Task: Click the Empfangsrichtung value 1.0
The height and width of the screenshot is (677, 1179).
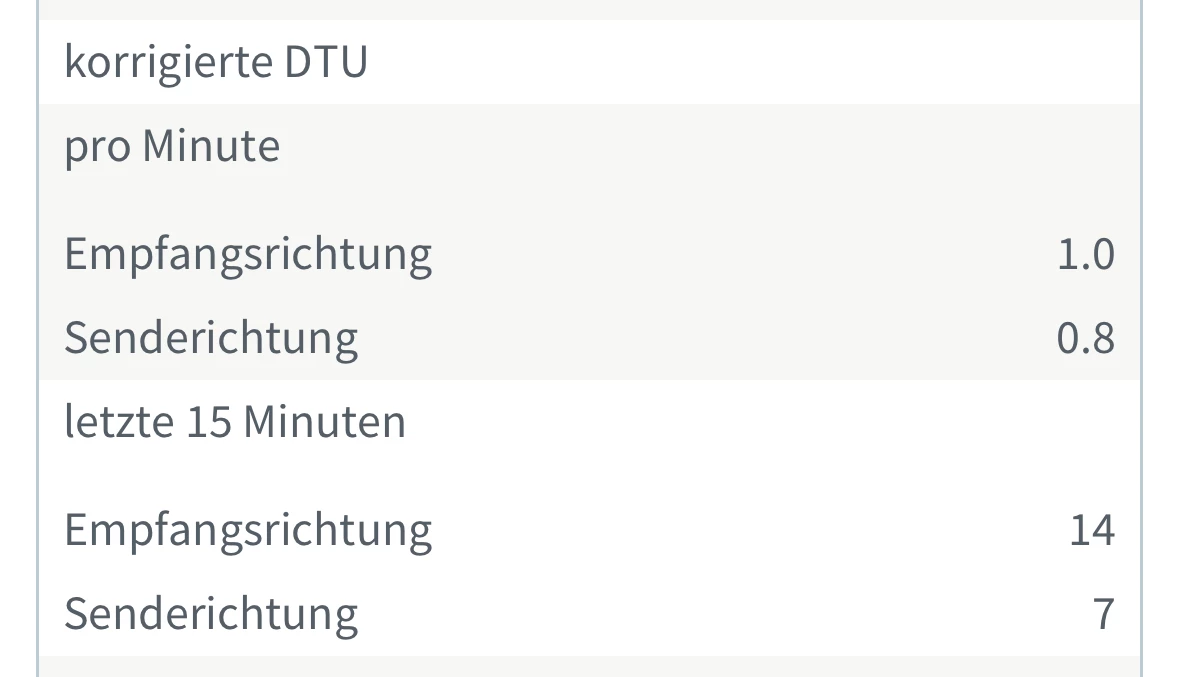Action: coord(1085,255)
